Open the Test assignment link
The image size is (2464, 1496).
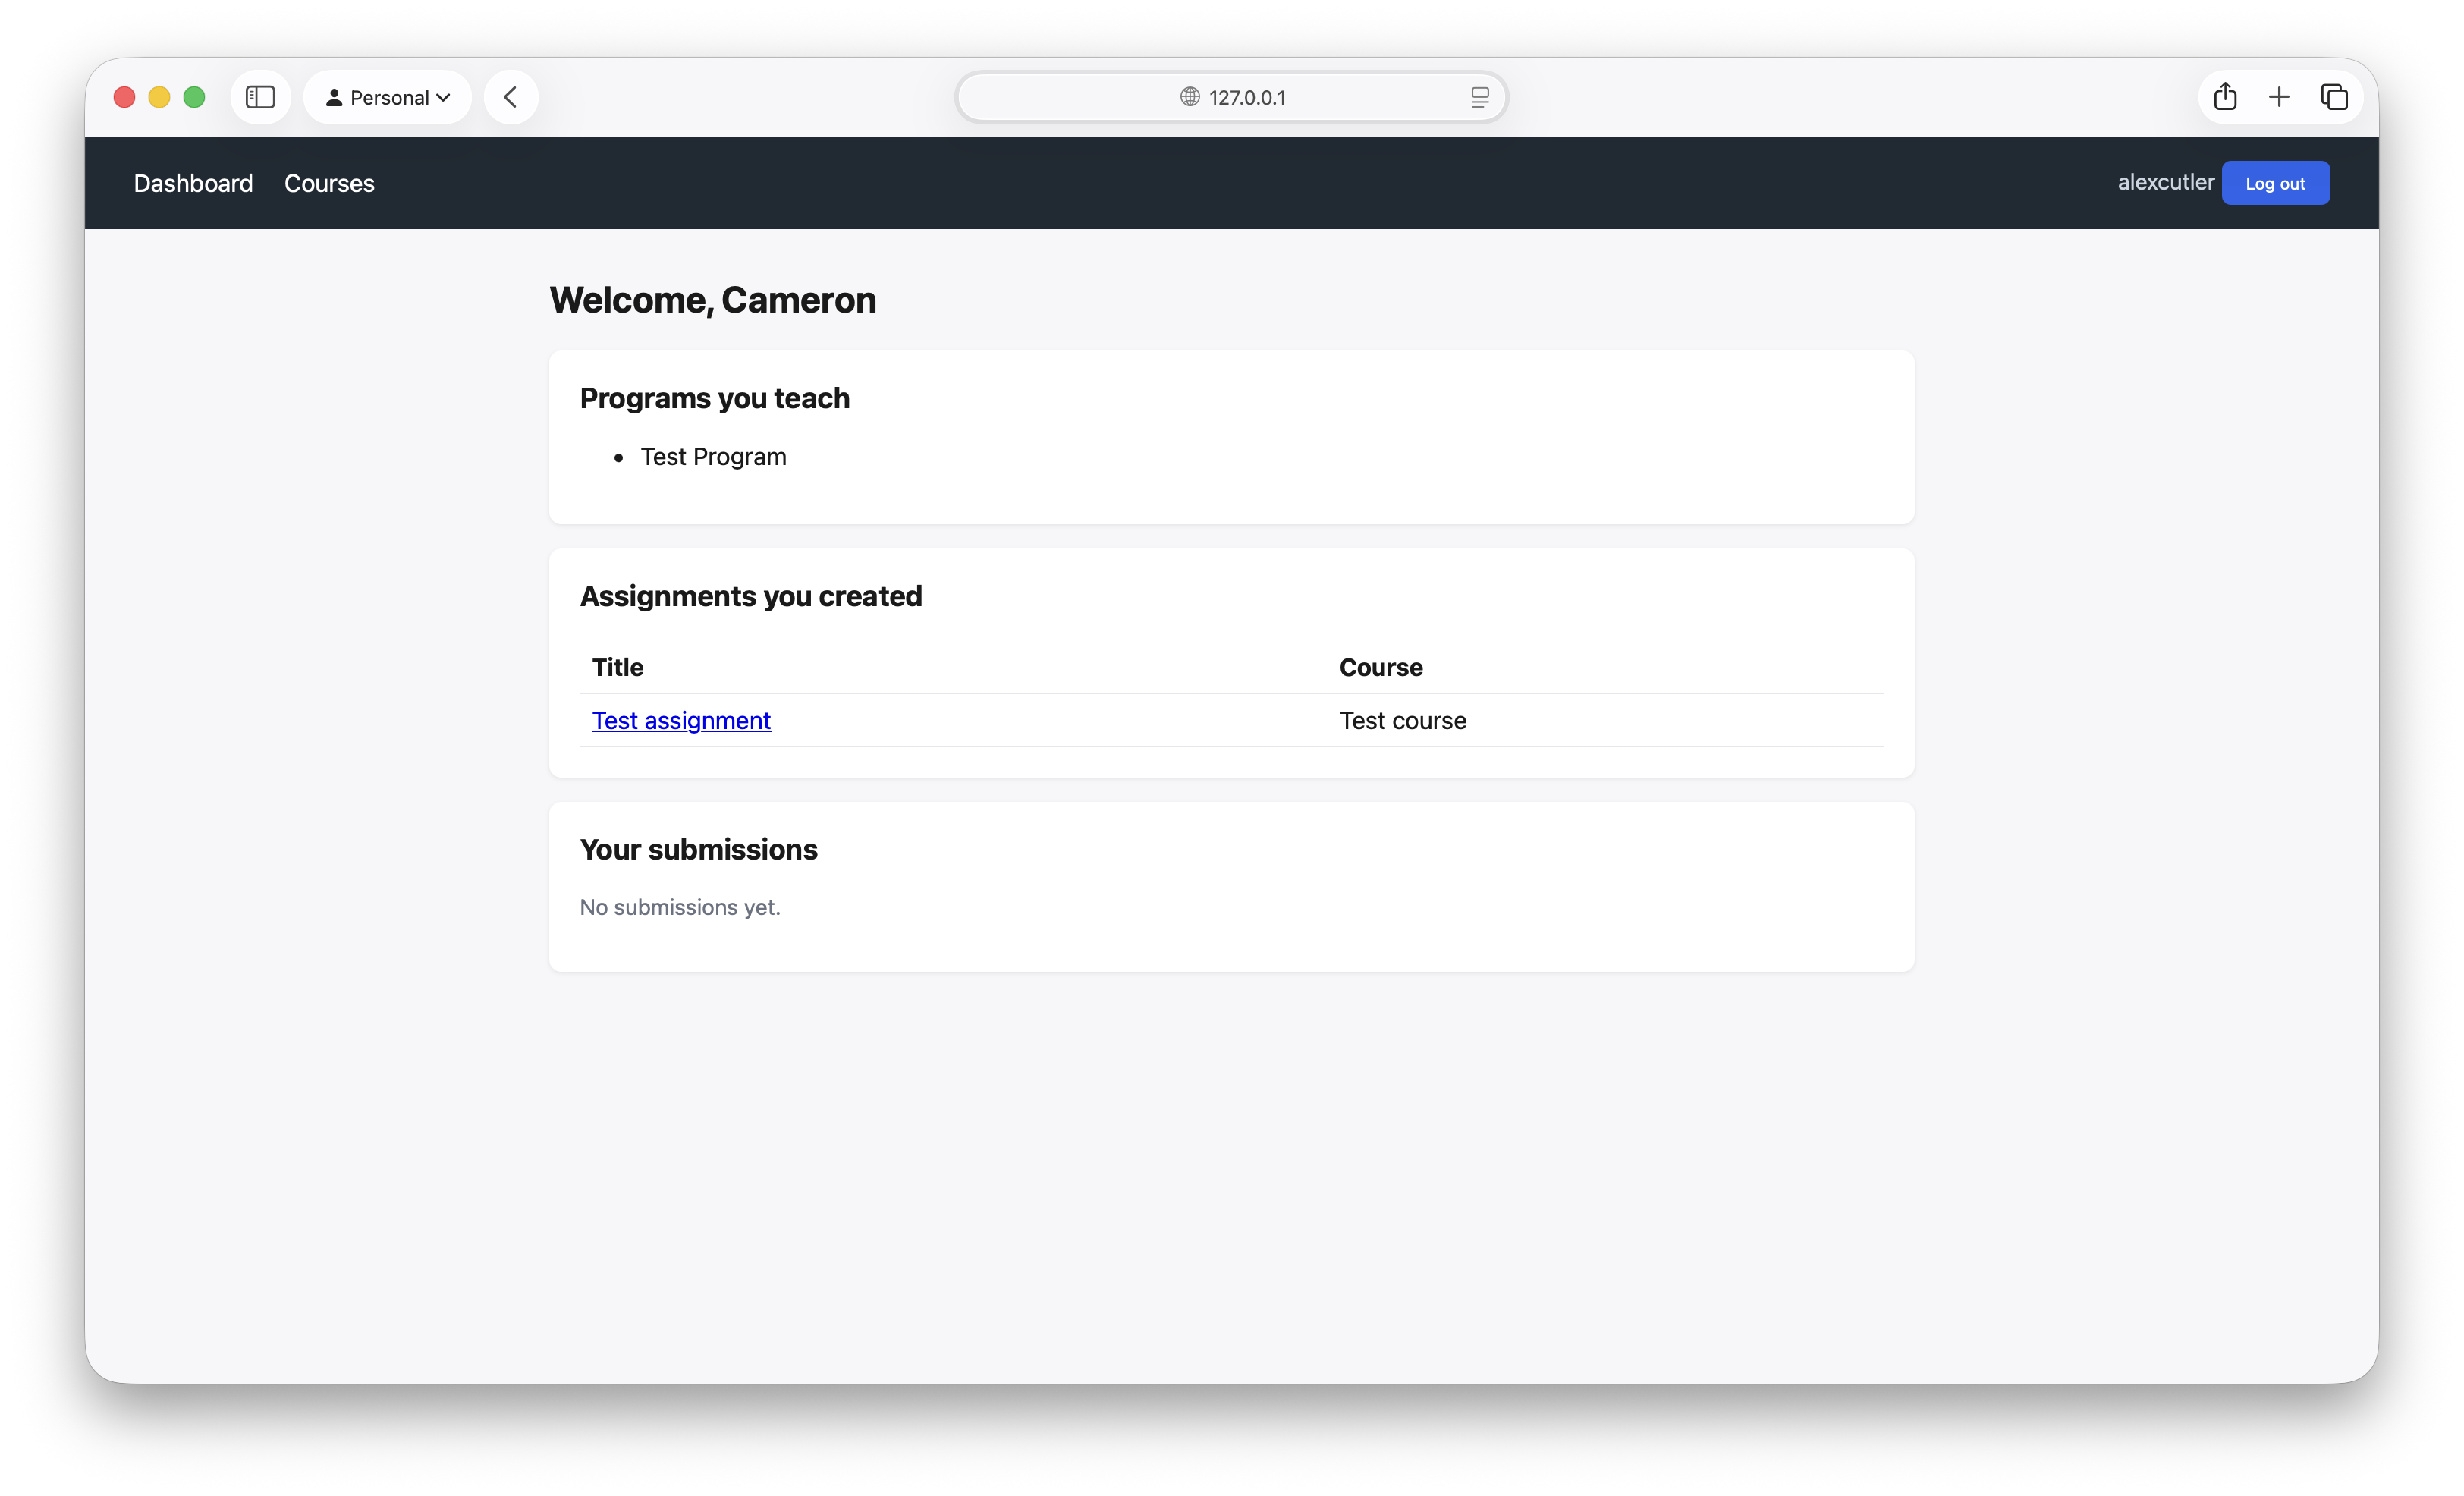coord(681,720)
